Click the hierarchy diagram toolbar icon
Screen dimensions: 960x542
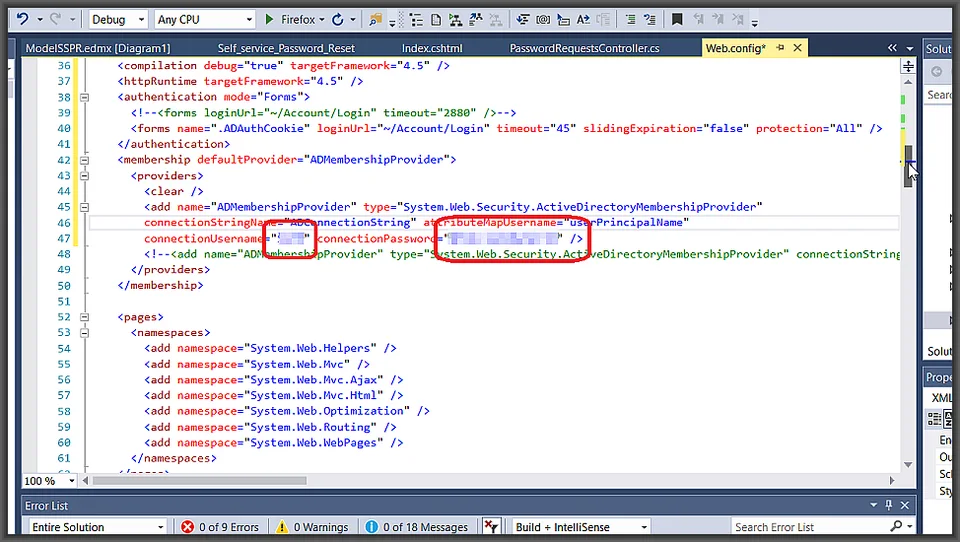pos(456,20)
